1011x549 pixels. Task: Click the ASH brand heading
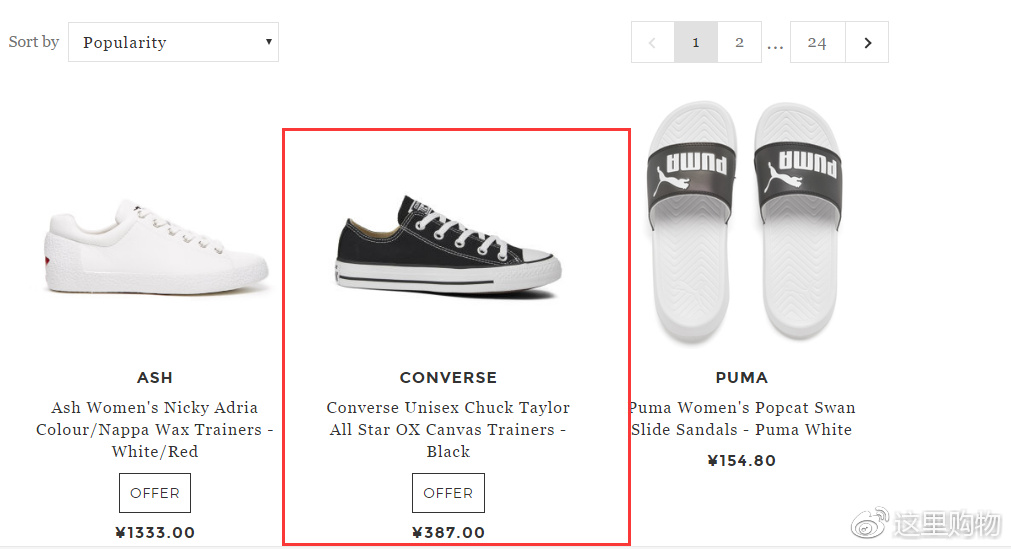tap(155, 377)
